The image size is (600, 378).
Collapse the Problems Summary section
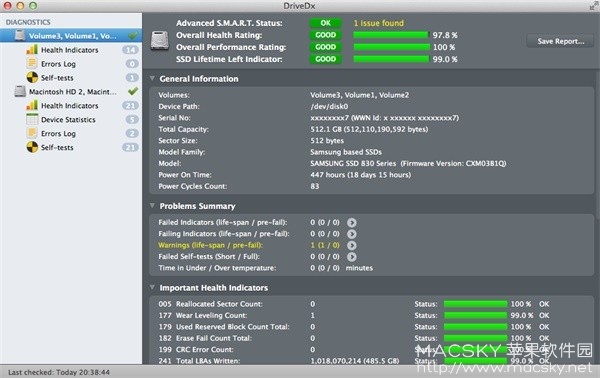click(152, 206)
